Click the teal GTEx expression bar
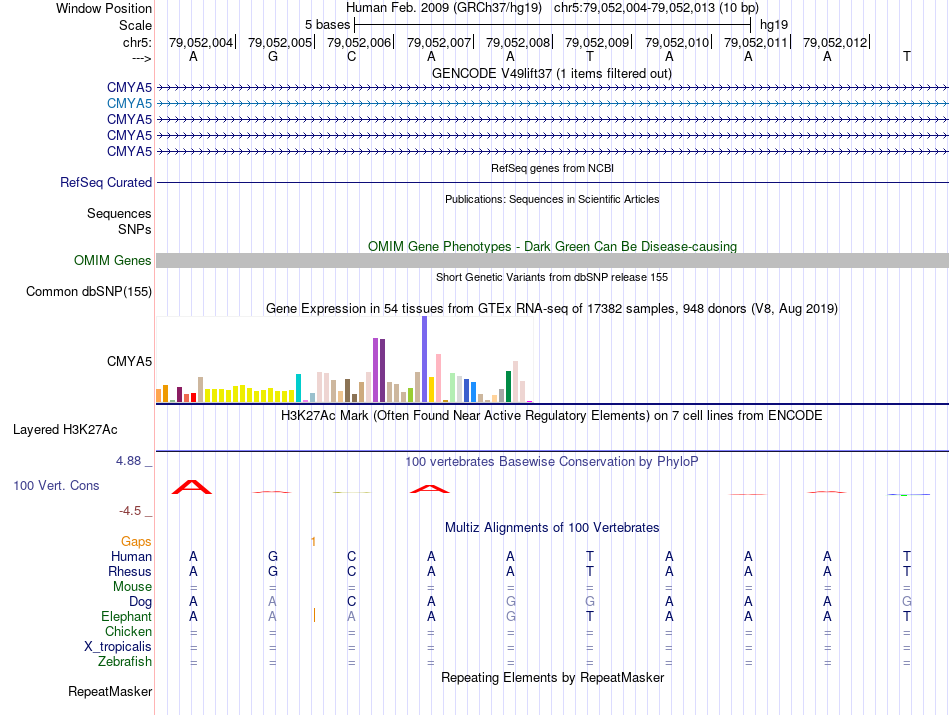This screenshot has width=950, height=715. (298, 388)
